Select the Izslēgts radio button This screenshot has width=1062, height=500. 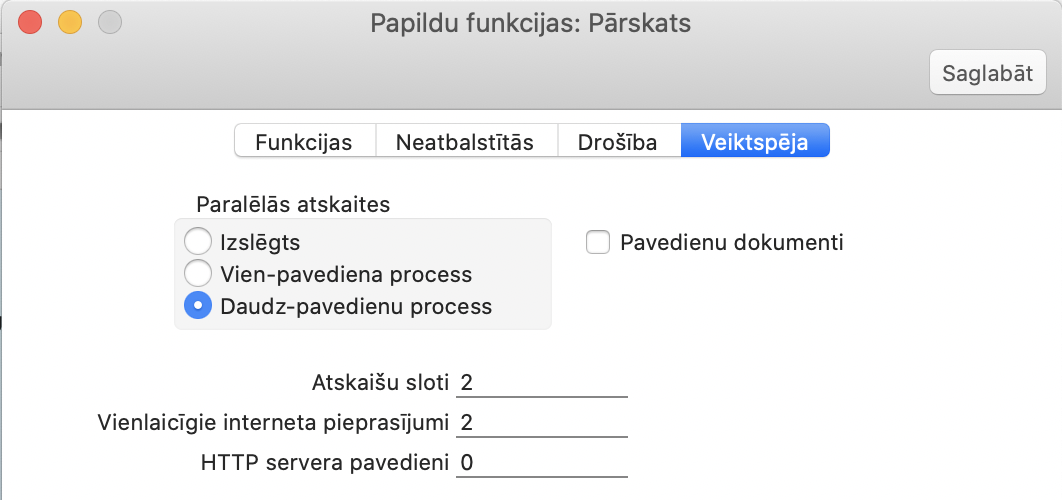click(x=198, y=242)
